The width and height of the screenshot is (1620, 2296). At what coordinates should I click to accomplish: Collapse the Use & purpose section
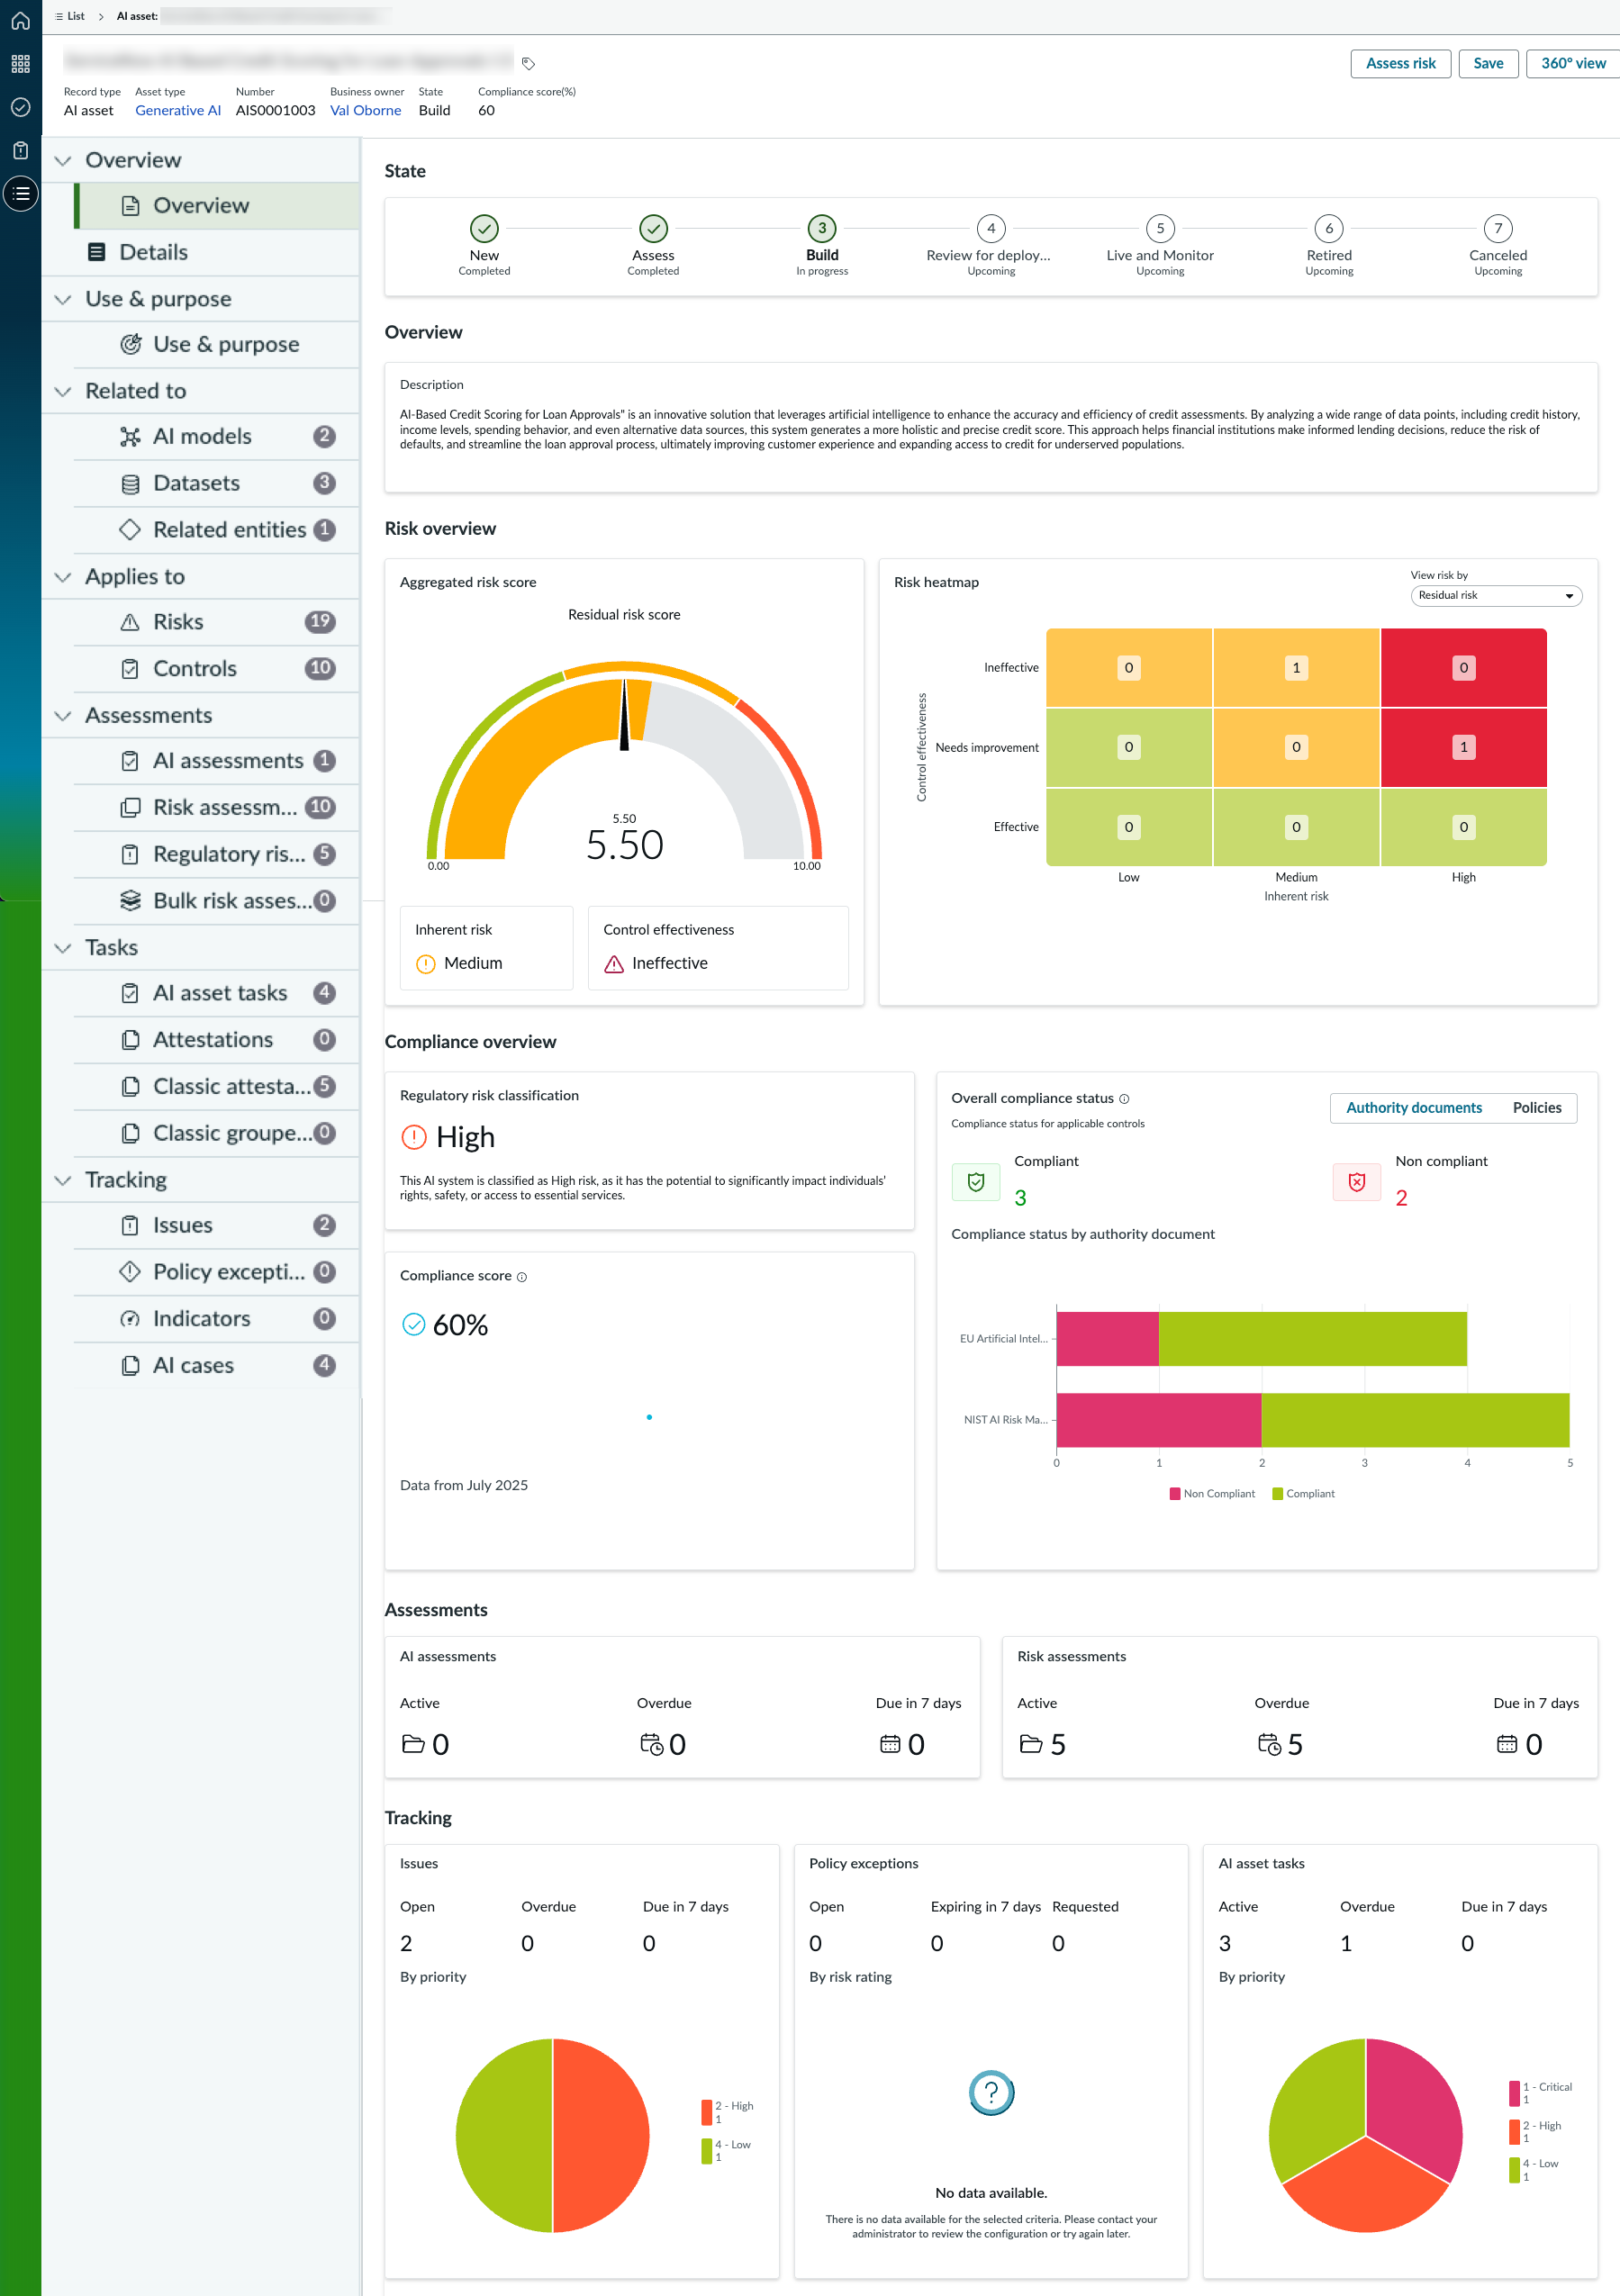[63, 299]
